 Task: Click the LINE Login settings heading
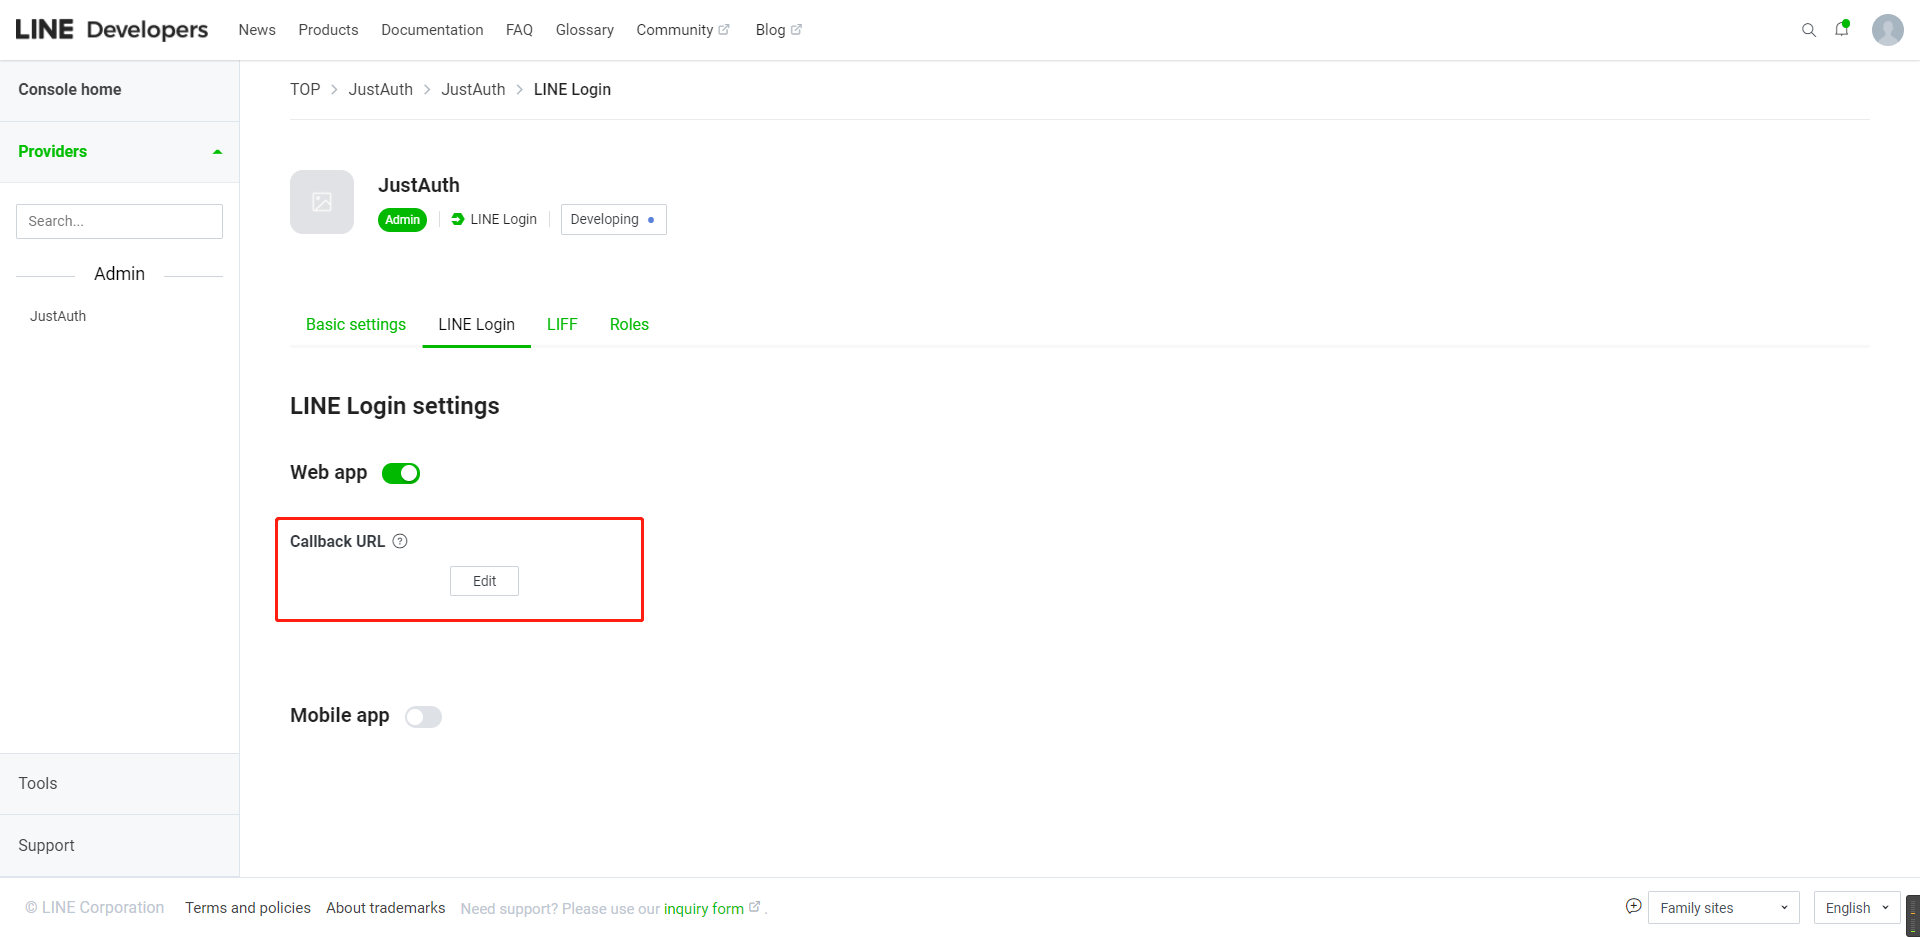[395, 406]
